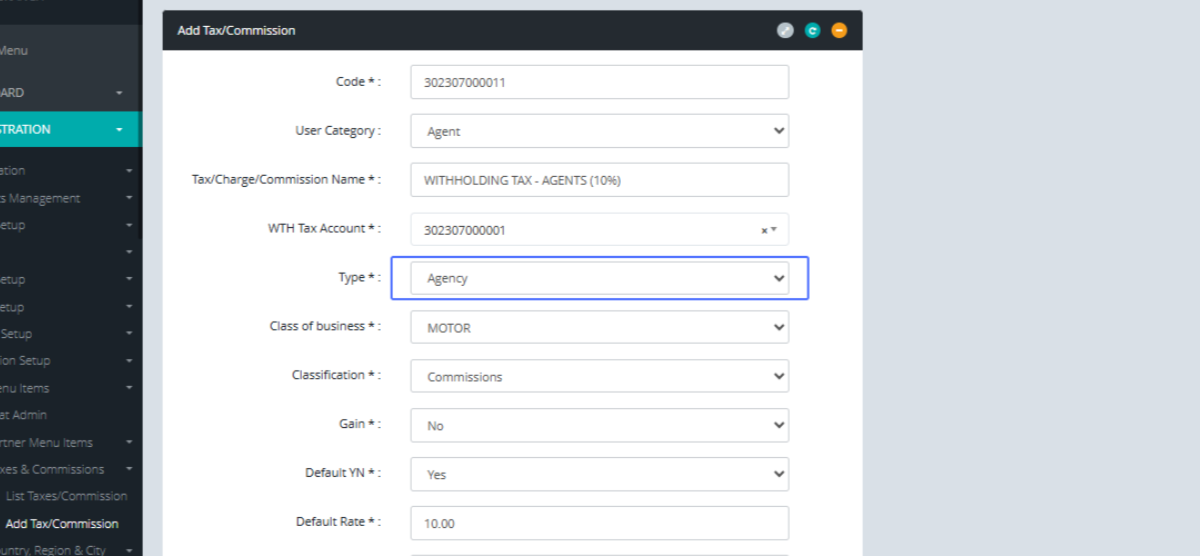This screenshot has height=556, width=1200.
Task: Open the Chat Admin sidebar item
Action: 24,415
